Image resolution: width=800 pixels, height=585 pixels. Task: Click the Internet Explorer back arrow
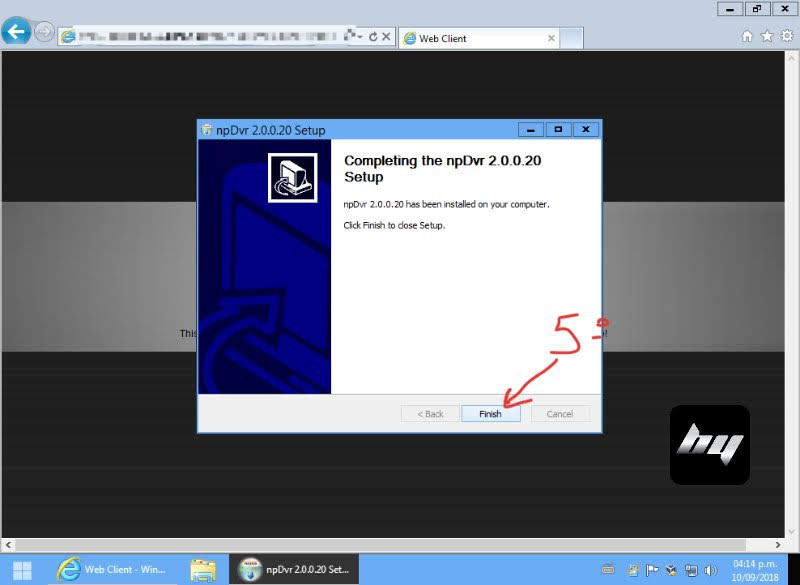pyautogui.click(x=16, y=32)
